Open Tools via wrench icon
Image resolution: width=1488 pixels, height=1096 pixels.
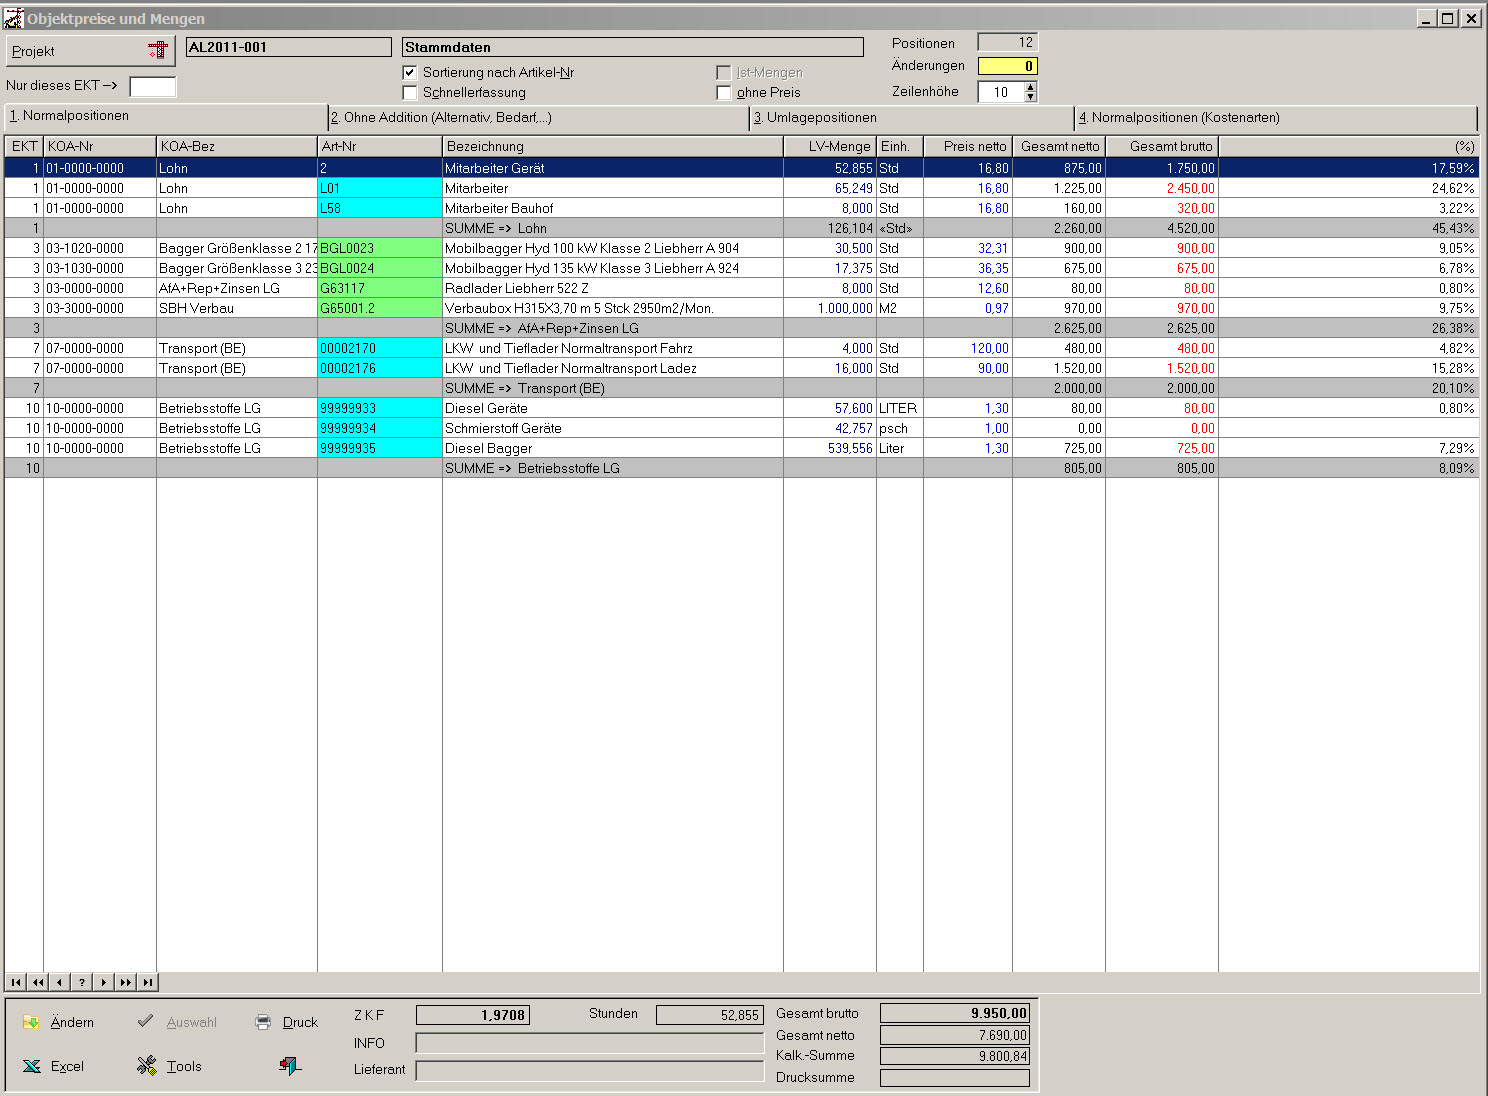click(x=147, y=1066)
